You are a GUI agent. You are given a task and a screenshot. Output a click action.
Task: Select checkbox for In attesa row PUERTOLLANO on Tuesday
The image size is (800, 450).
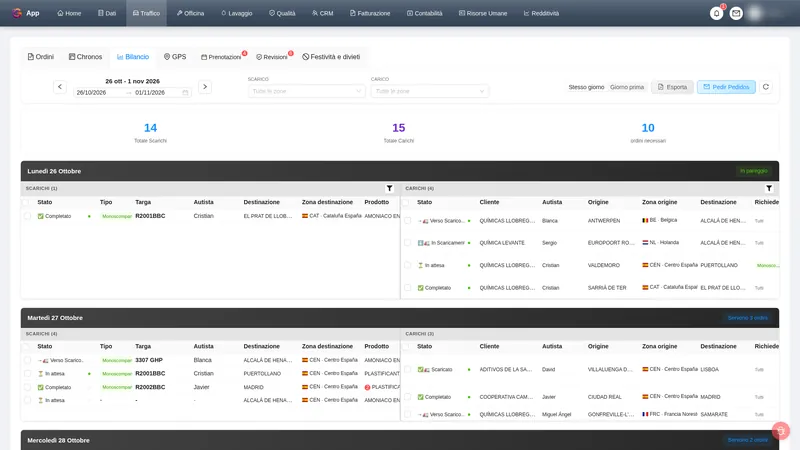click(28, 373)
